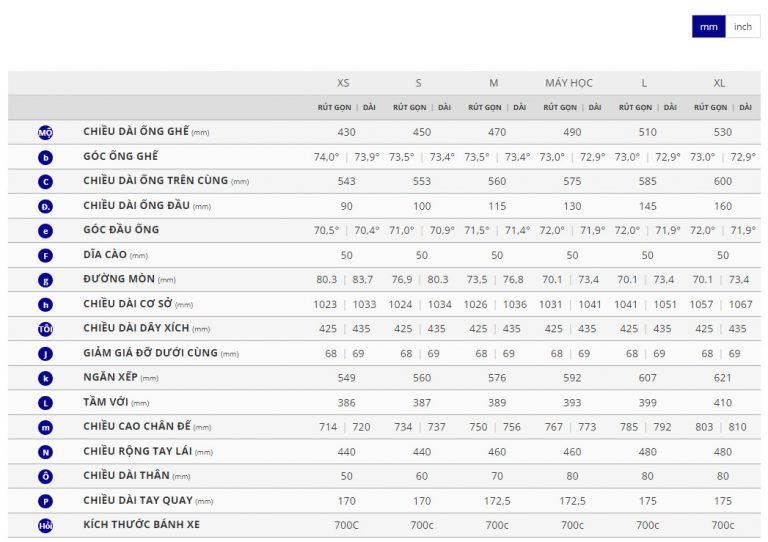The height and width of the screenshot is (542, 768).
Task: Click the wheelbase value 1067
Action: click(x=741, y=305)
